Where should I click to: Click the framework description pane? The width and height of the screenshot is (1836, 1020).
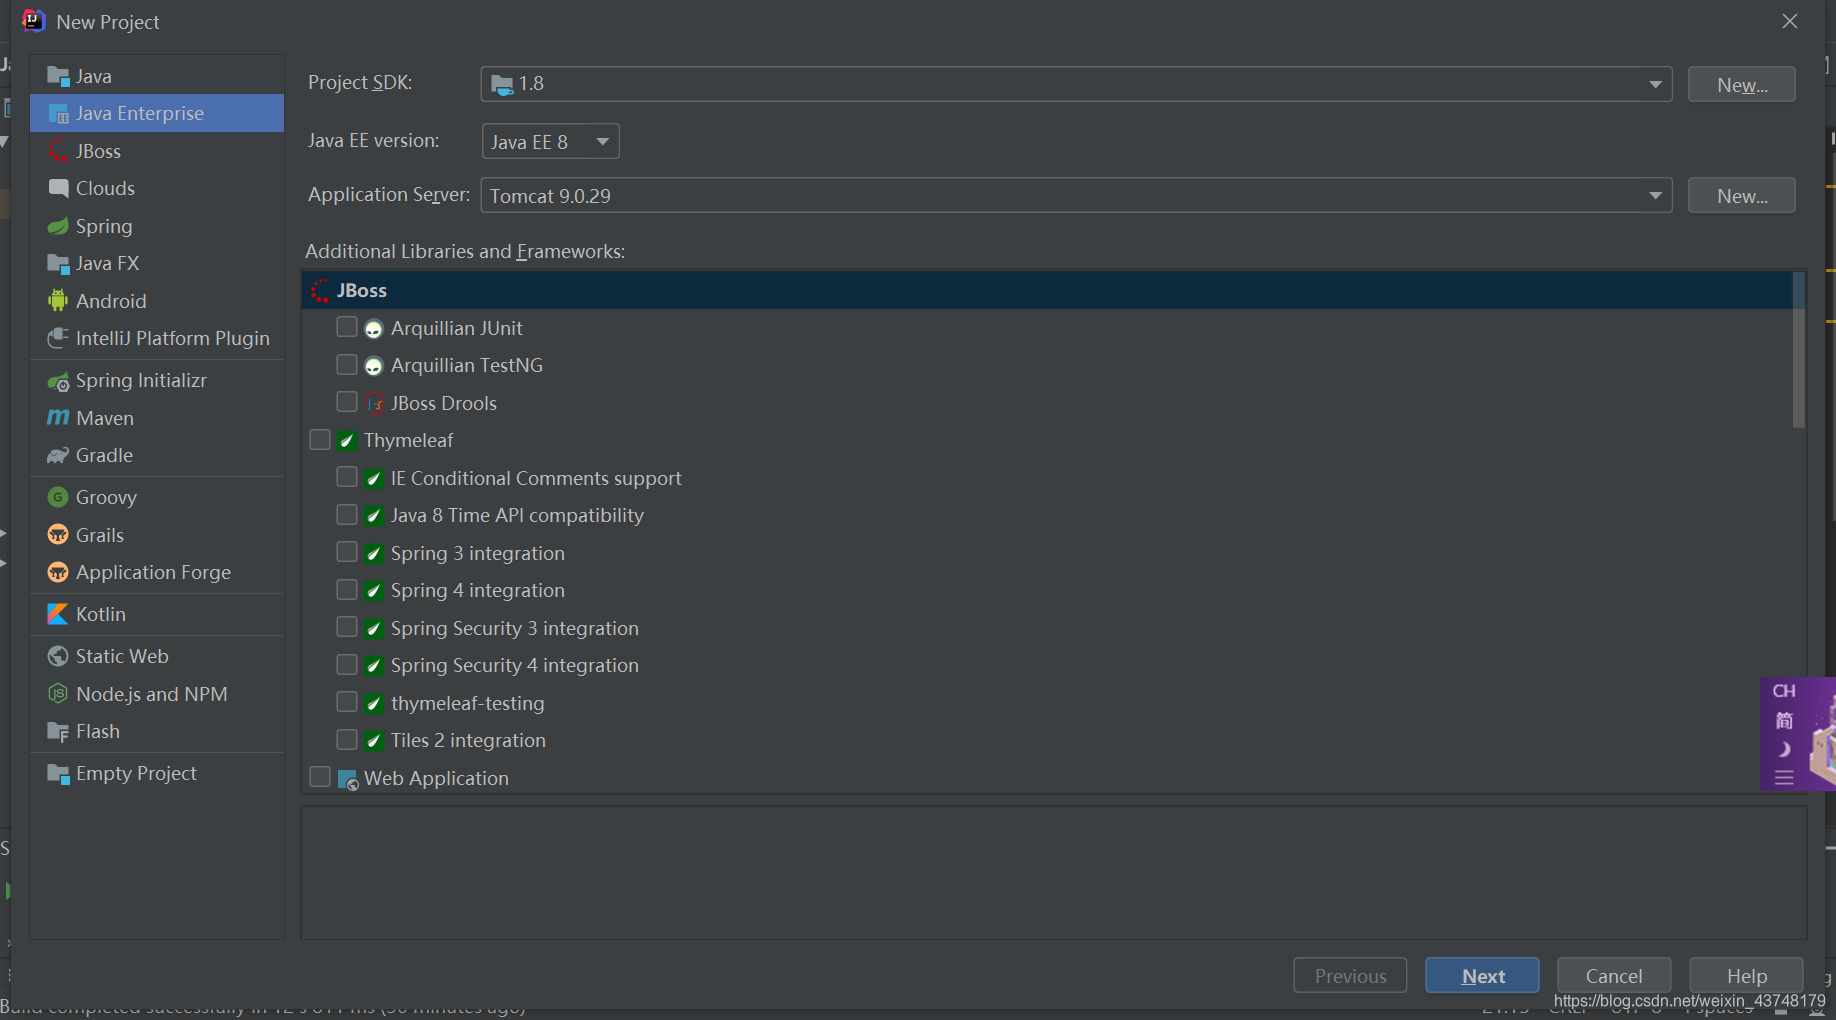point(1054,873)
